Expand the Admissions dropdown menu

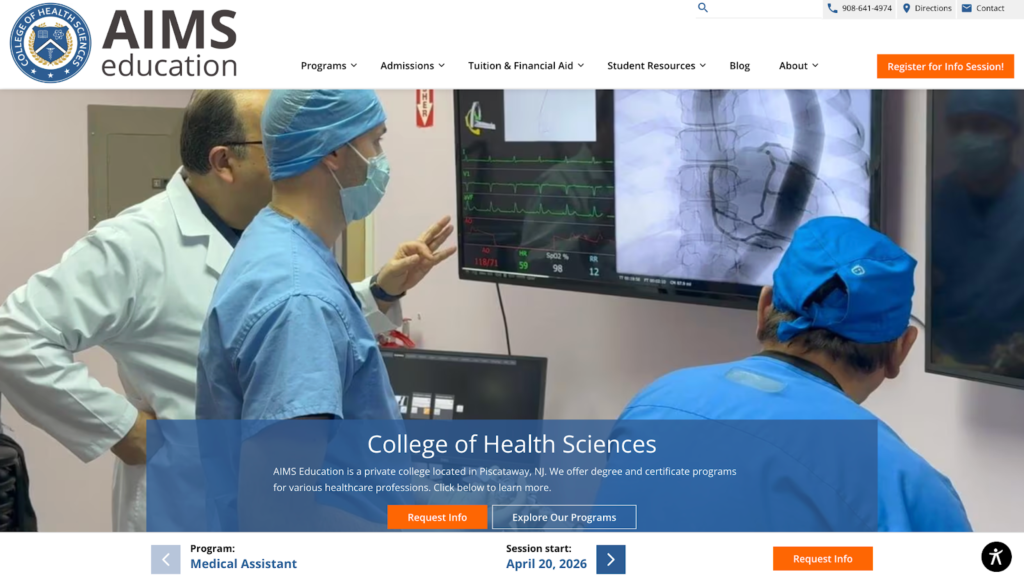pos(412,66)
